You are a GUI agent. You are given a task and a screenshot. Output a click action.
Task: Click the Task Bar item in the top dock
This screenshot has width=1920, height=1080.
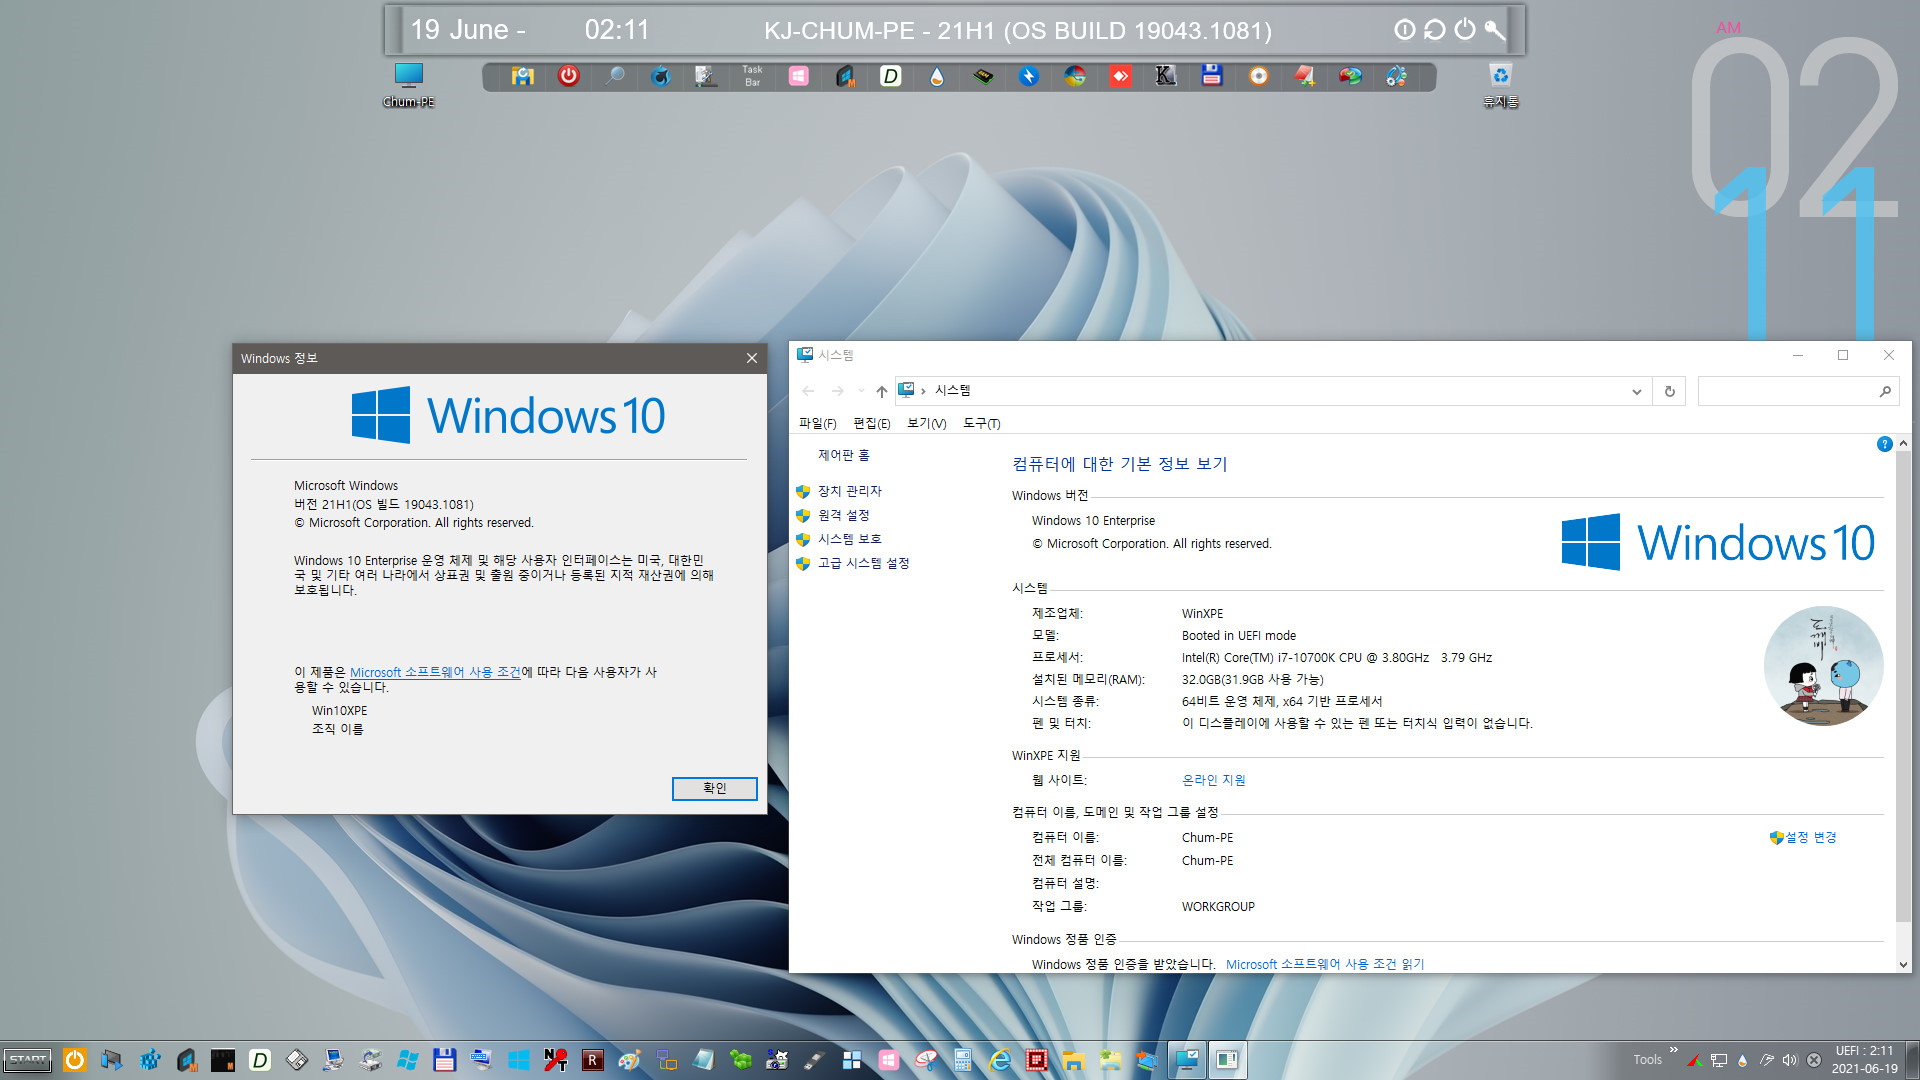(752, 76)
